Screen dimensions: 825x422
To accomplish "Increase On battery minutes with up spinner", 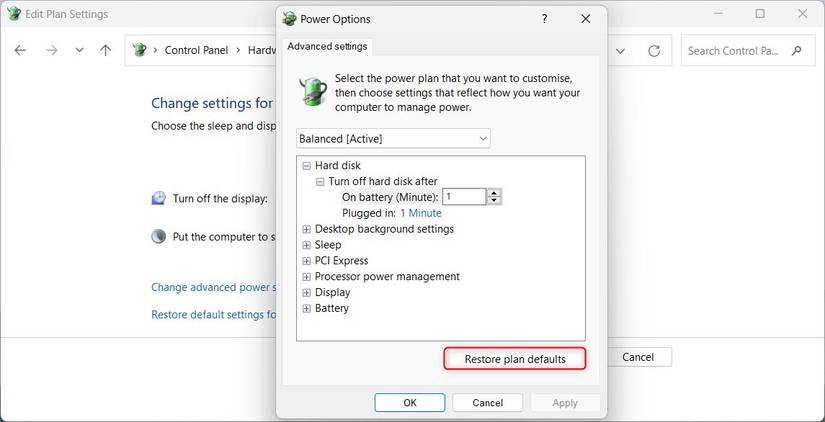I will [x=495, y=193].
